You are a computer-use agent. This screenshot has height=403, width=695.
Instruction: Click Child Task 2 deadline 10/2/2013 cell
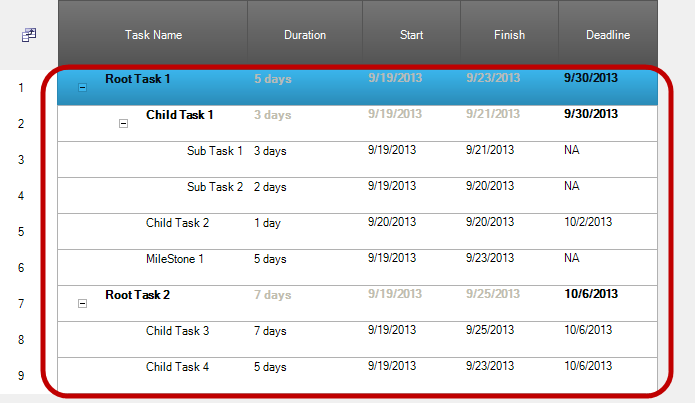[585, 223]
